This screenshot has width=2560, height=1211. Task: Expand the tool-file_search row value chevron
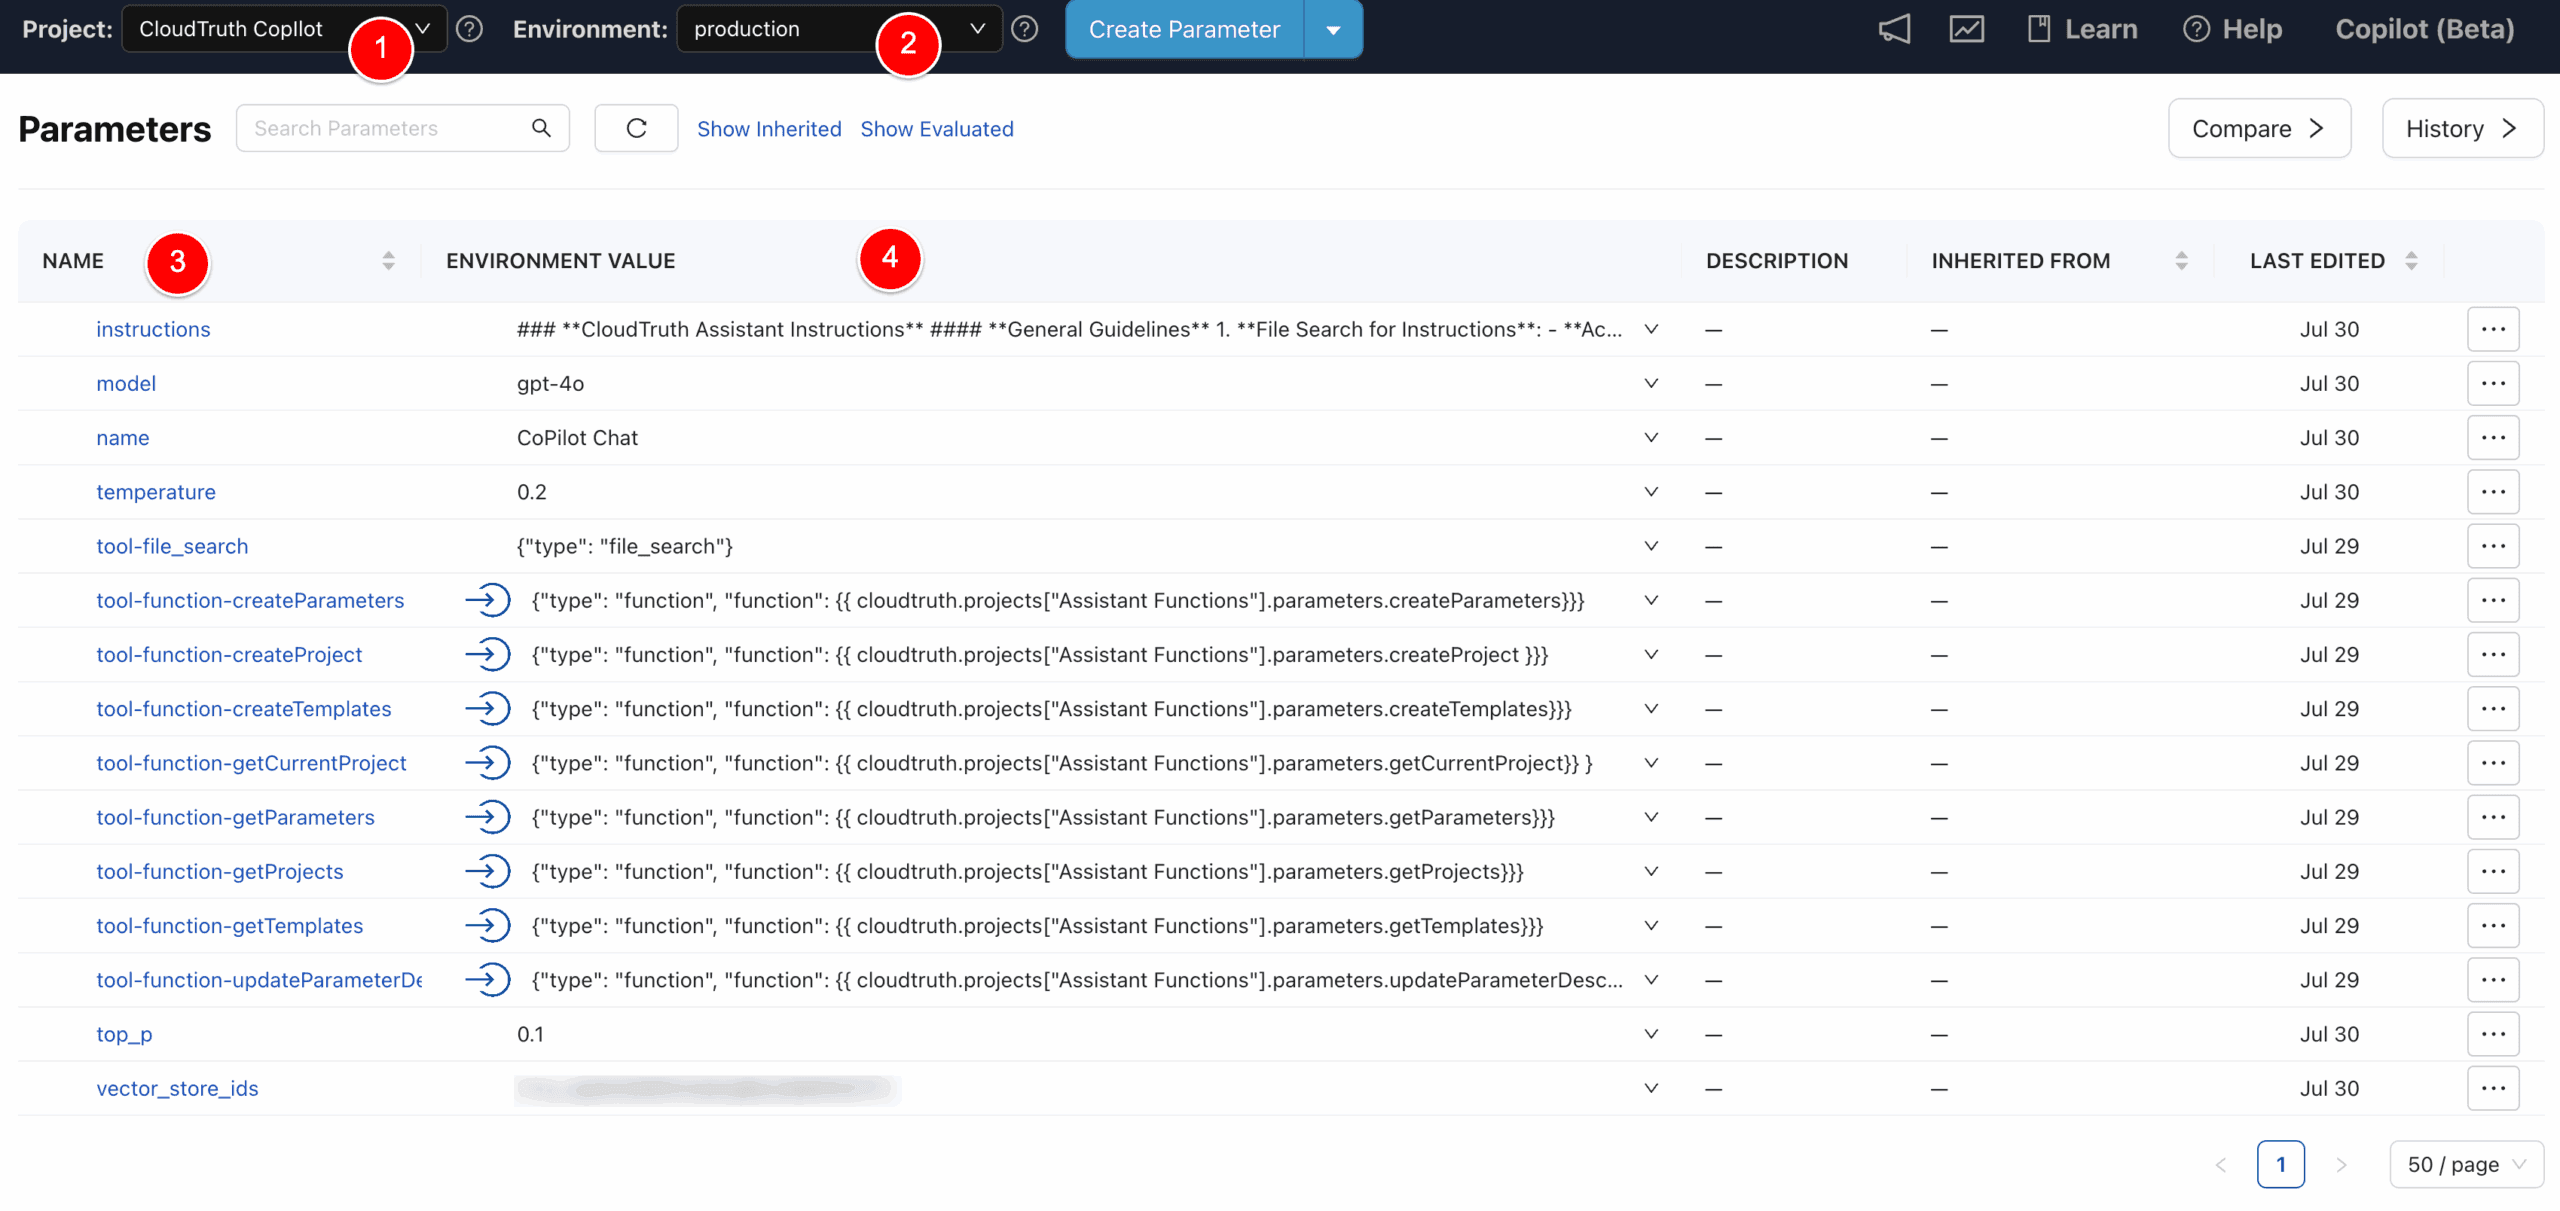1651,546
